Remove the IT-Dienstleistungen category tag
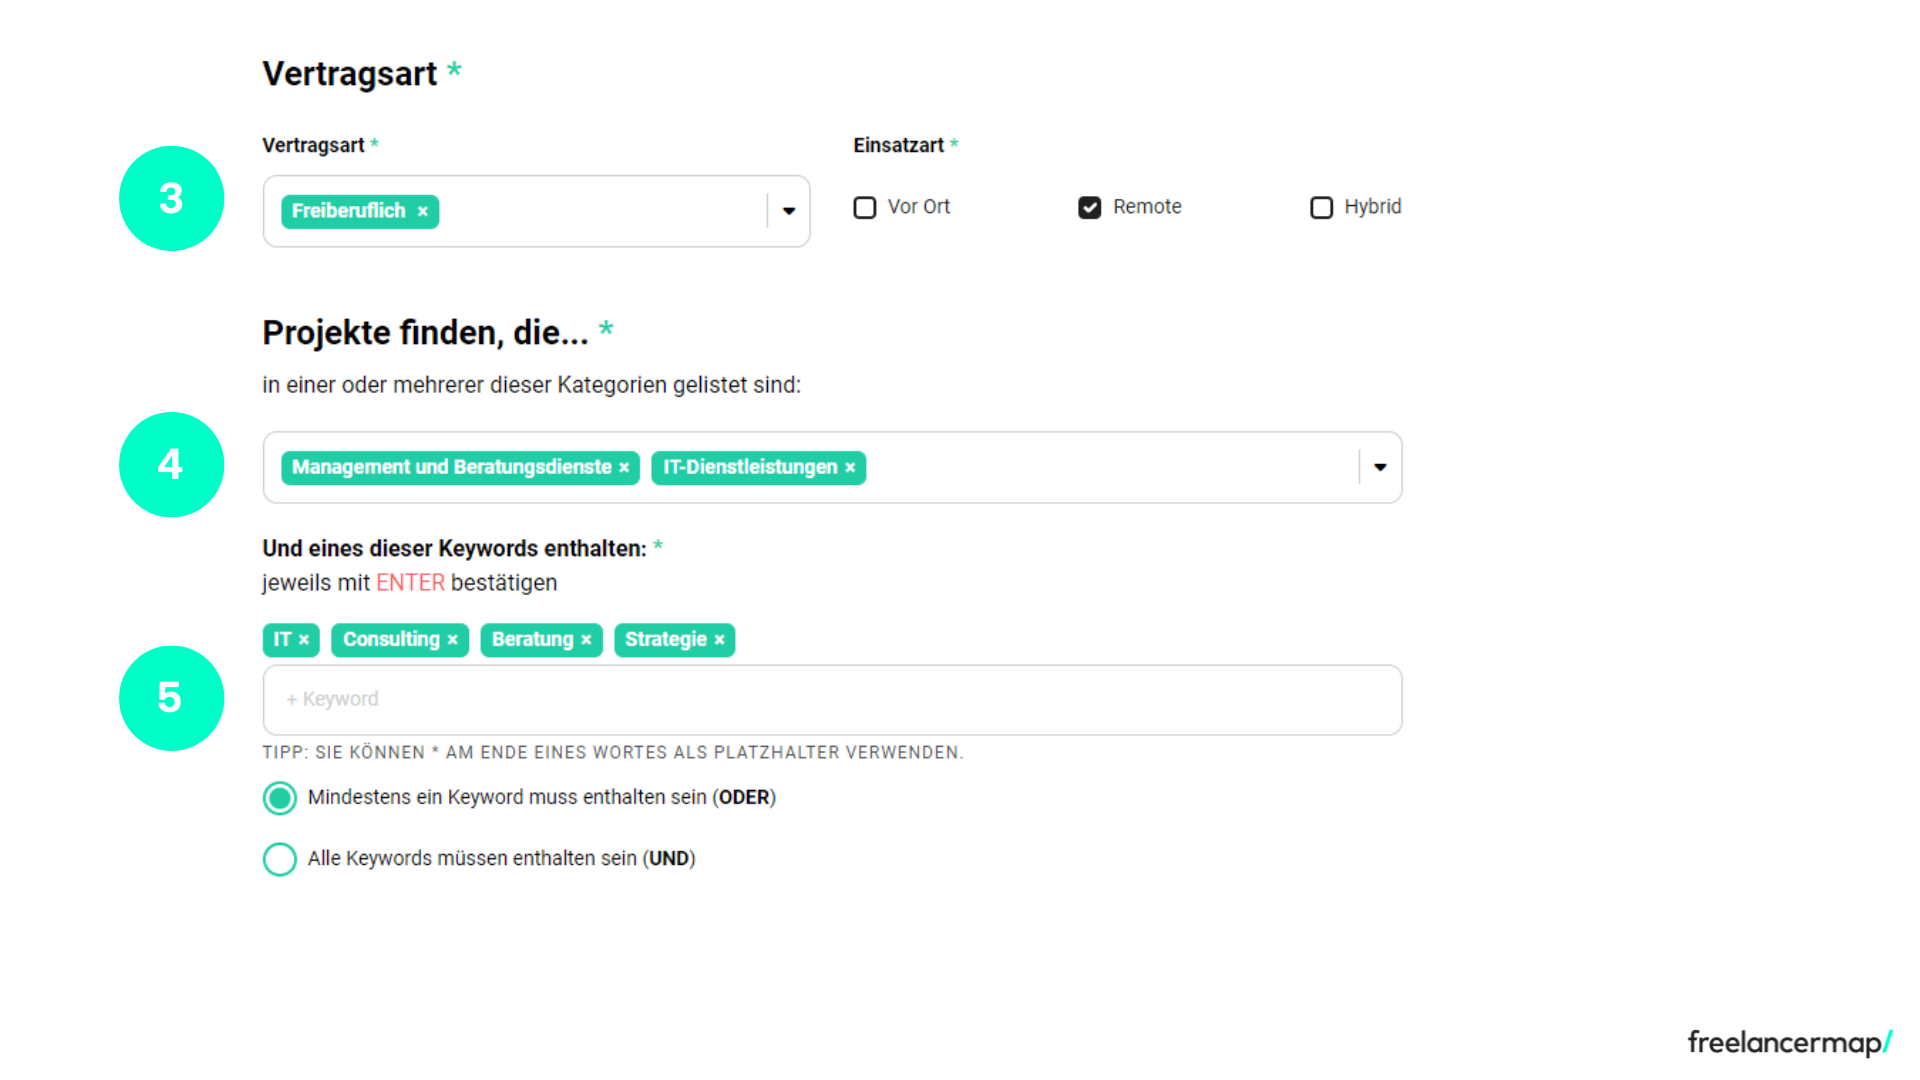Screen dimensions: 1920x1080 click(849, 467)
